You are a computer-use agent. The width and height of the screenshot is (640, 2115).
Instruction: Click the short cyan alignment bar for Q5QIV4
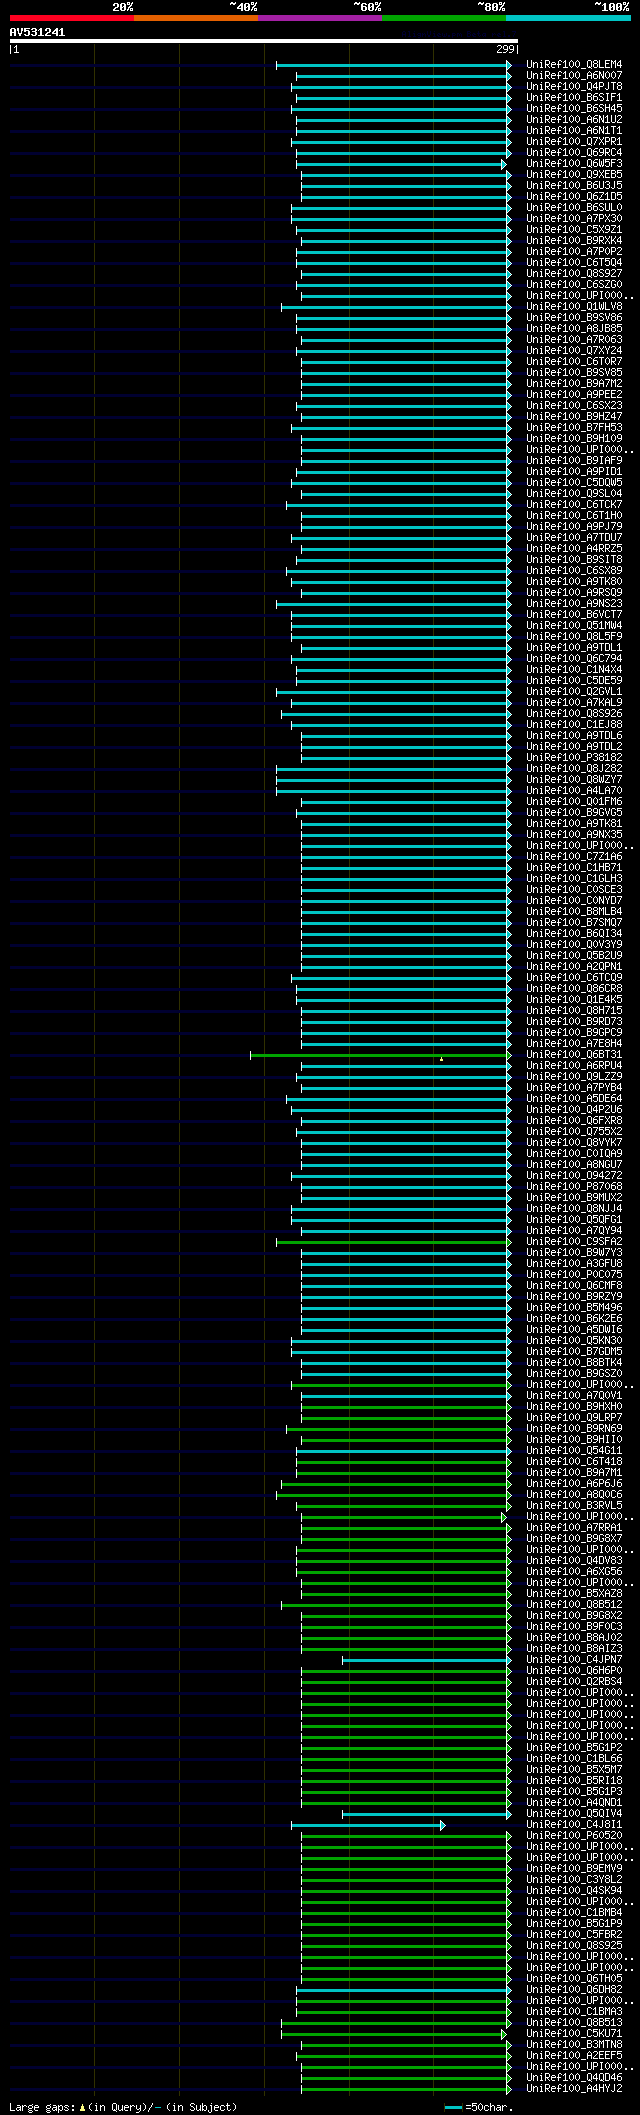pyautogui.click(x=426, y=1814)
